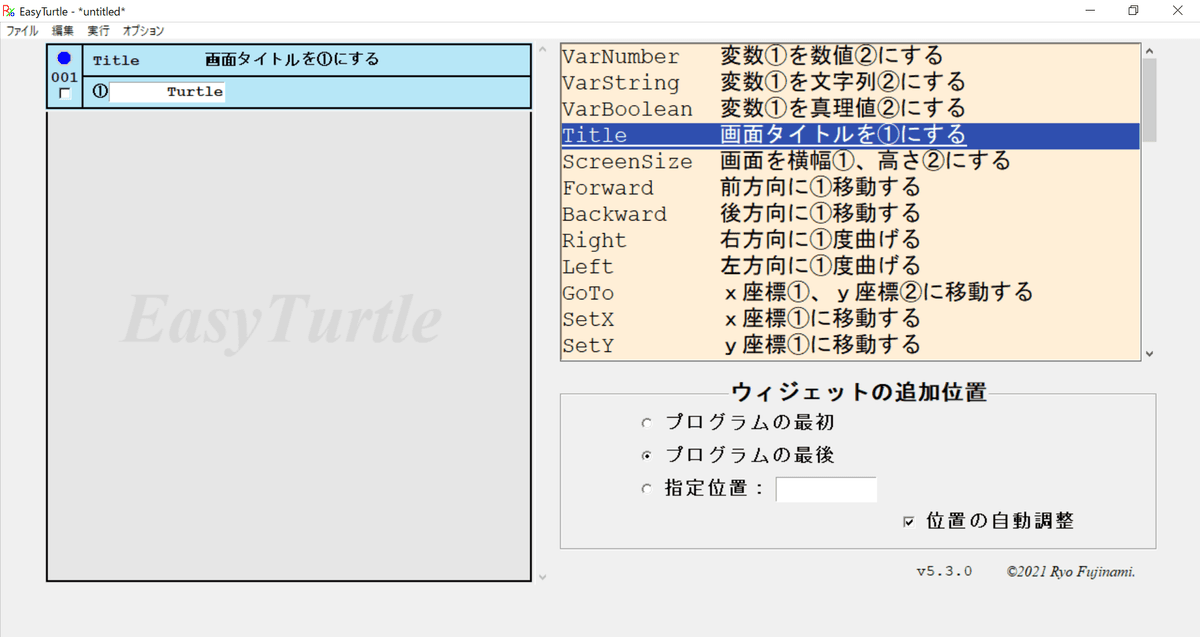This screenshot has width=1200, height=637.
Task: Click widget list scrollbar down arrow
Action: (1149, 353)
